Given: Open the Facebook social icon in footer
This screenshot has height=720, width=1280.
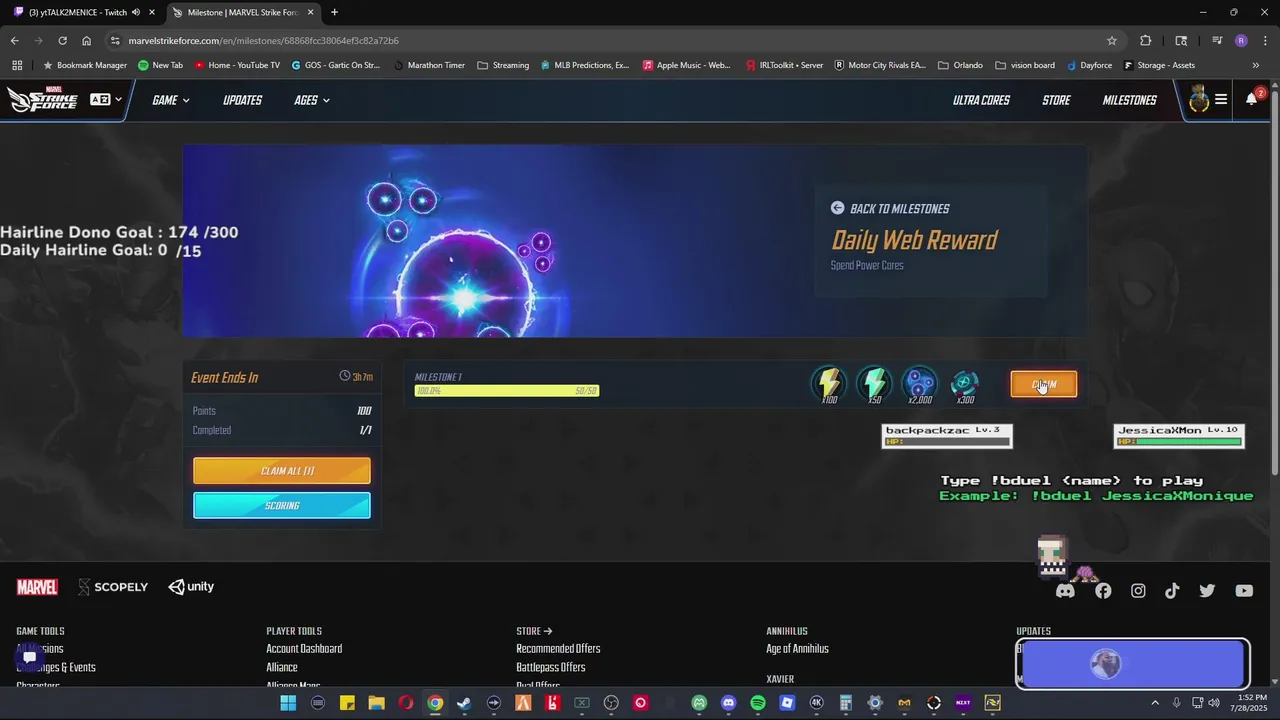Looking at the screenshot, I should [1103, 591].
